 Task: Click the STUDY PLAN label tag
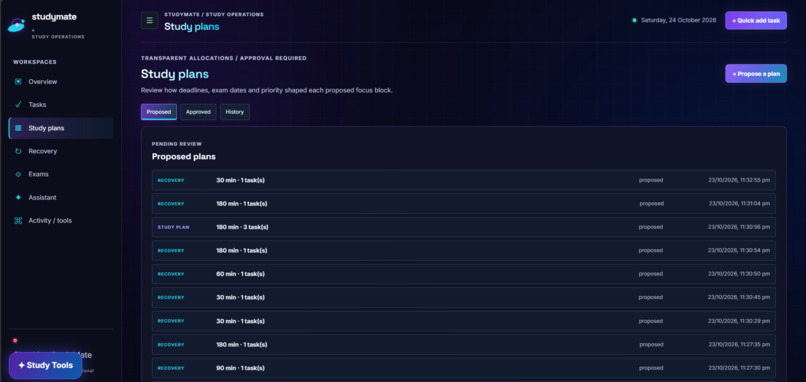(x=173, y=227)
